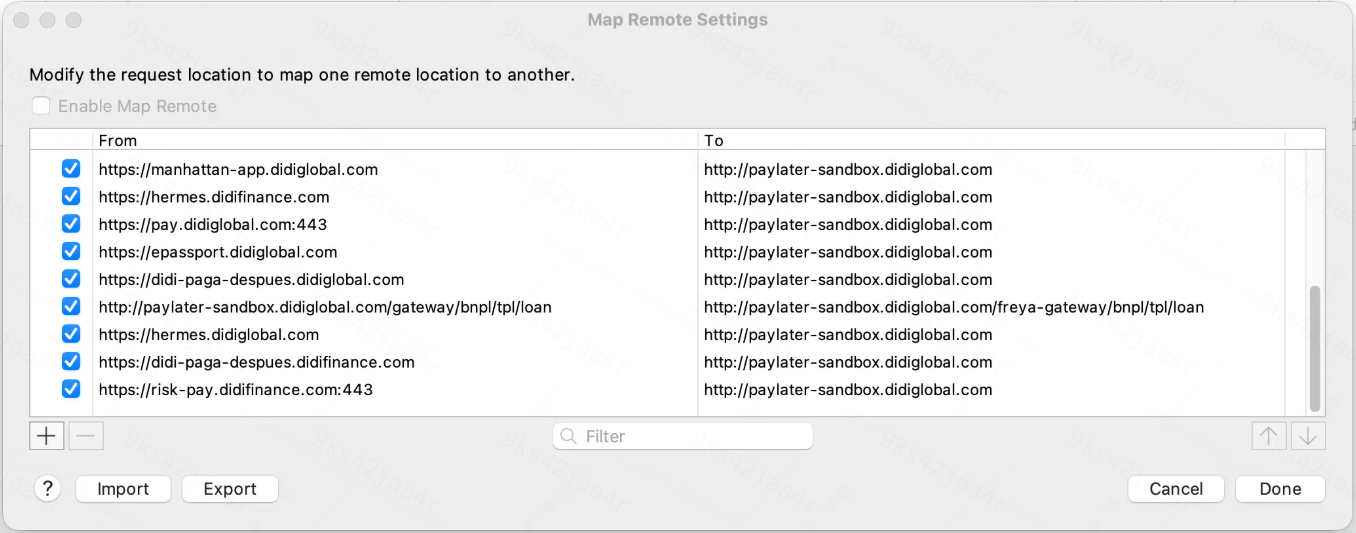1356x533 pixels.
Task: Disable the risk-pay.didifinance.com:443 mapping
Action: click(x=71, y=389)
